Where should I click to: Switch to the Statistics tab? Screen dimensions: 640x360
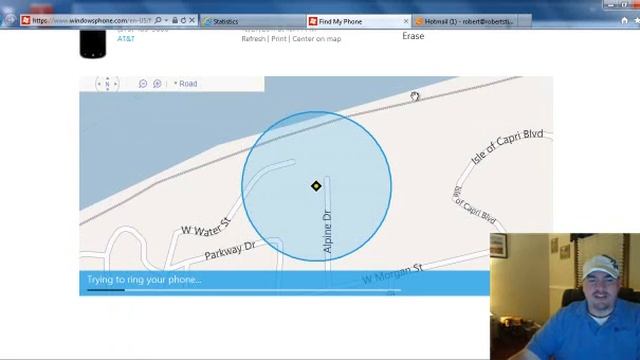[x=253, y=21]
